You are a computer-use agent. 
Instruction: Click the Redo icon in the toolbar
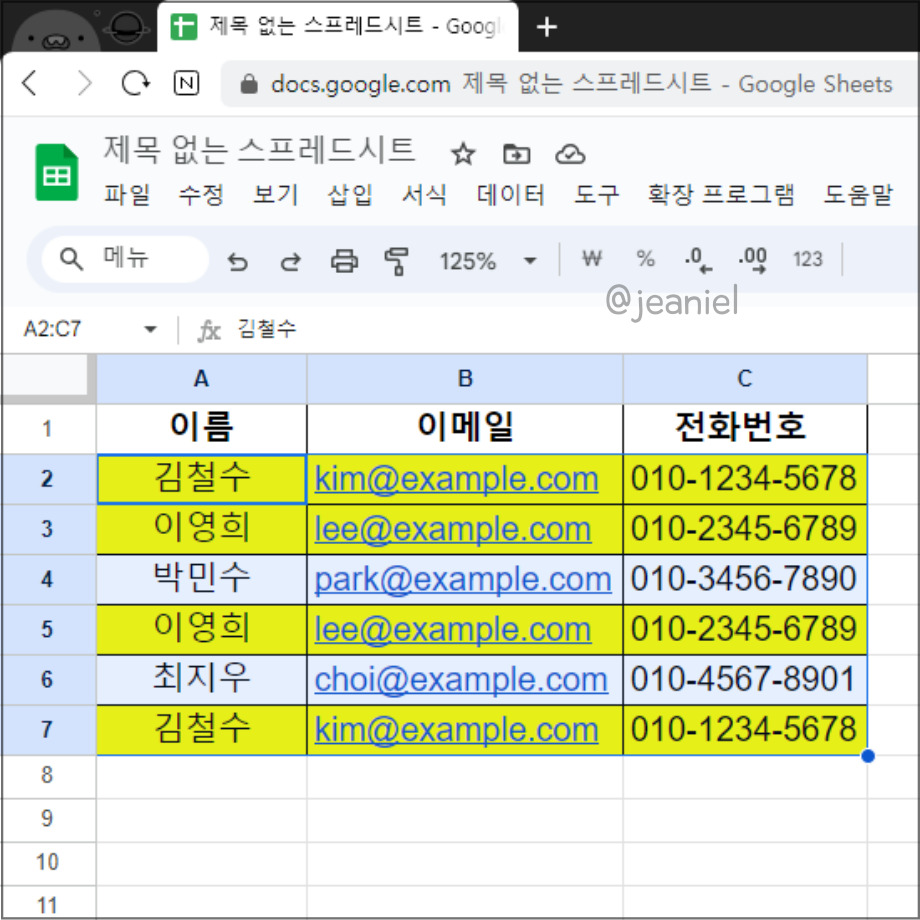click(x=290, y=261)
